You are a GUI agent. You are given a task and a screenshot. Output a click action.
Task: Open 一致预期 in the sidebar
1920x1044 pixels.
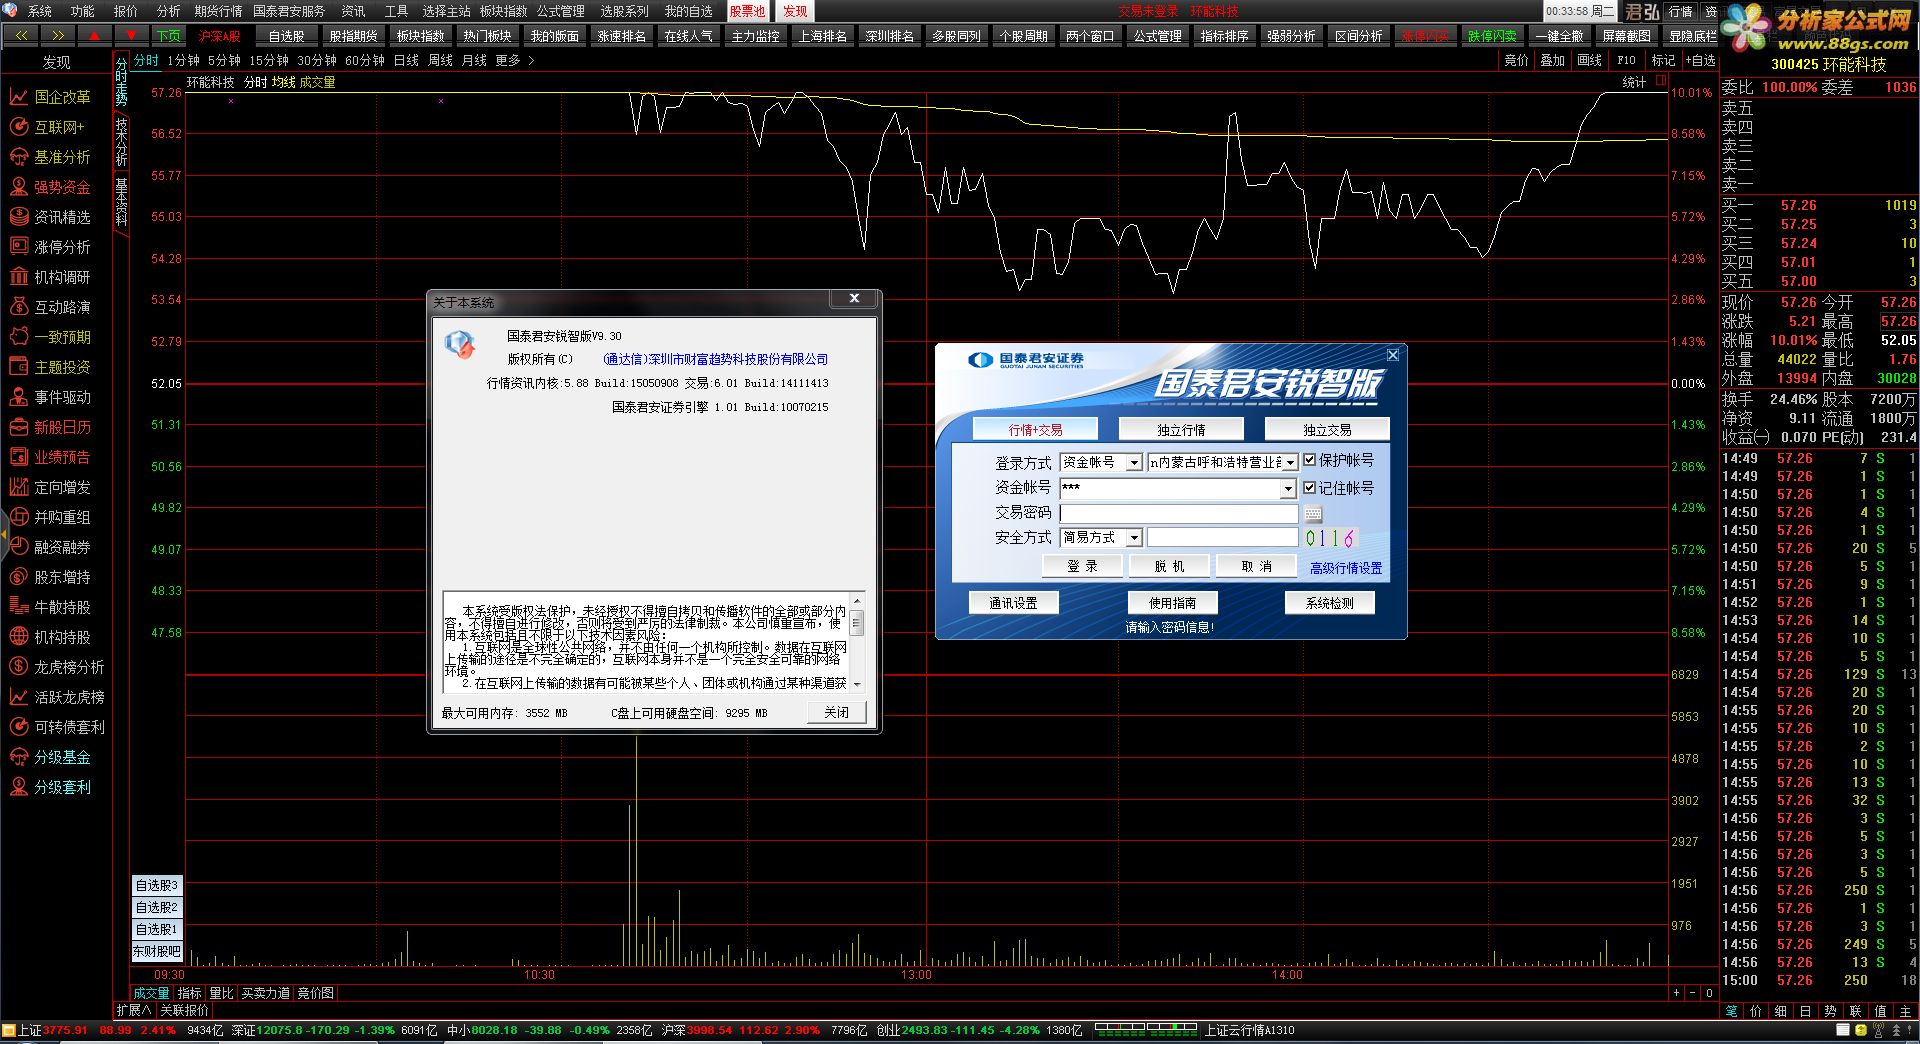50,337
